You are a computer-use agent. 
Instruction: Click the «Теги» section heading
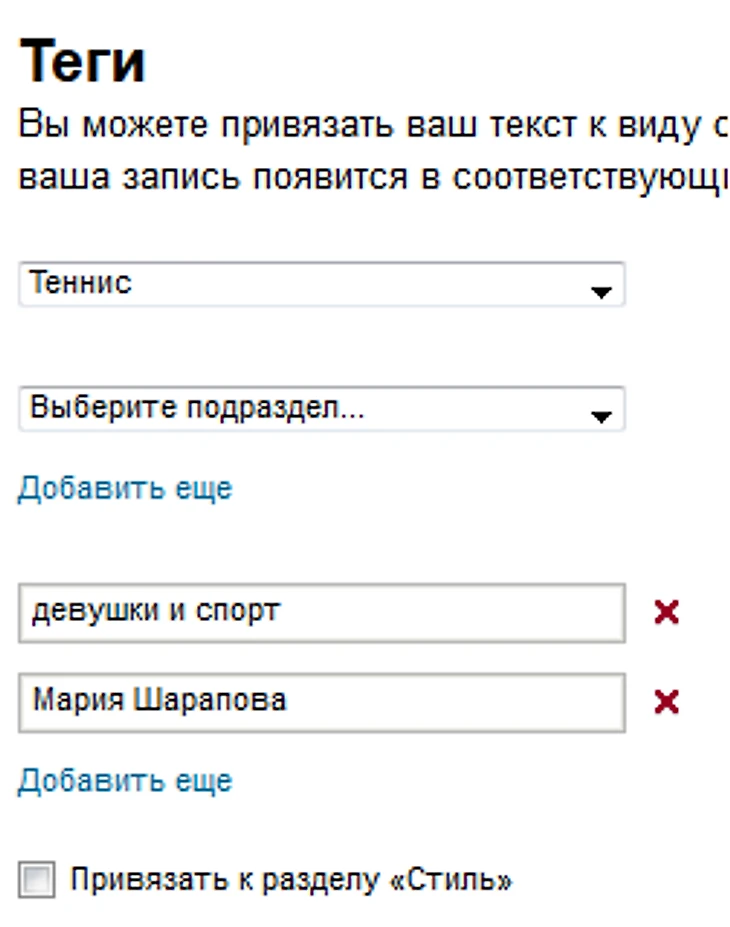click(82, 61)
